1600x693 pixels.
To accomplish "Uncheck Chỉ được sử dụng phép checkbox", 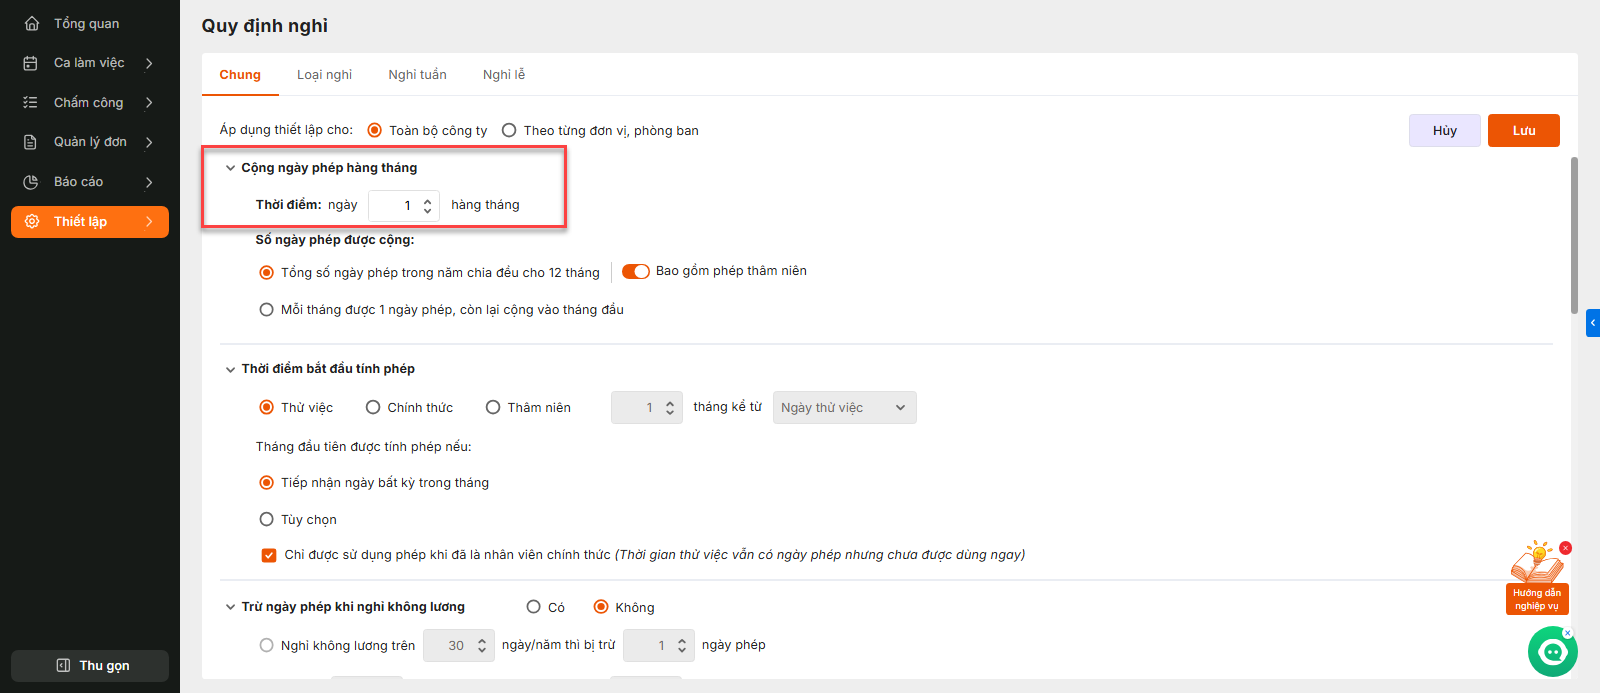I will (269, 555).
